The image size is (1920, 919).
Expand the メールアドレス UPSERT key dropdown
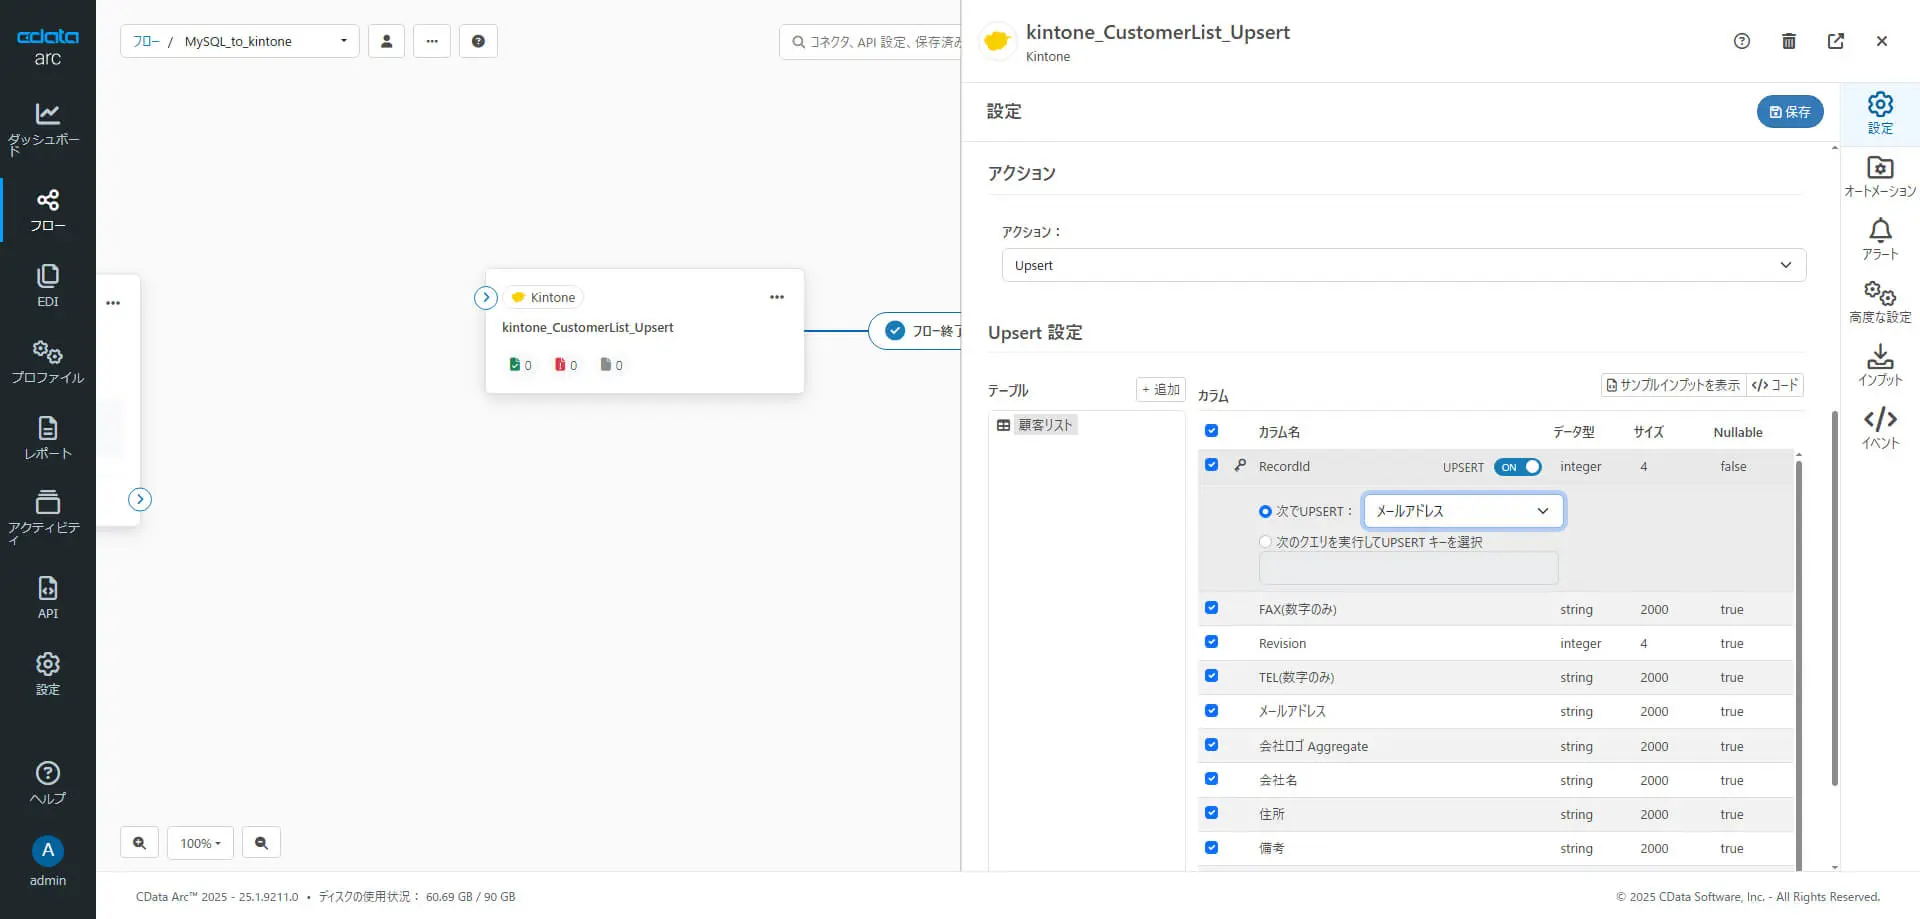[1463, 511]
